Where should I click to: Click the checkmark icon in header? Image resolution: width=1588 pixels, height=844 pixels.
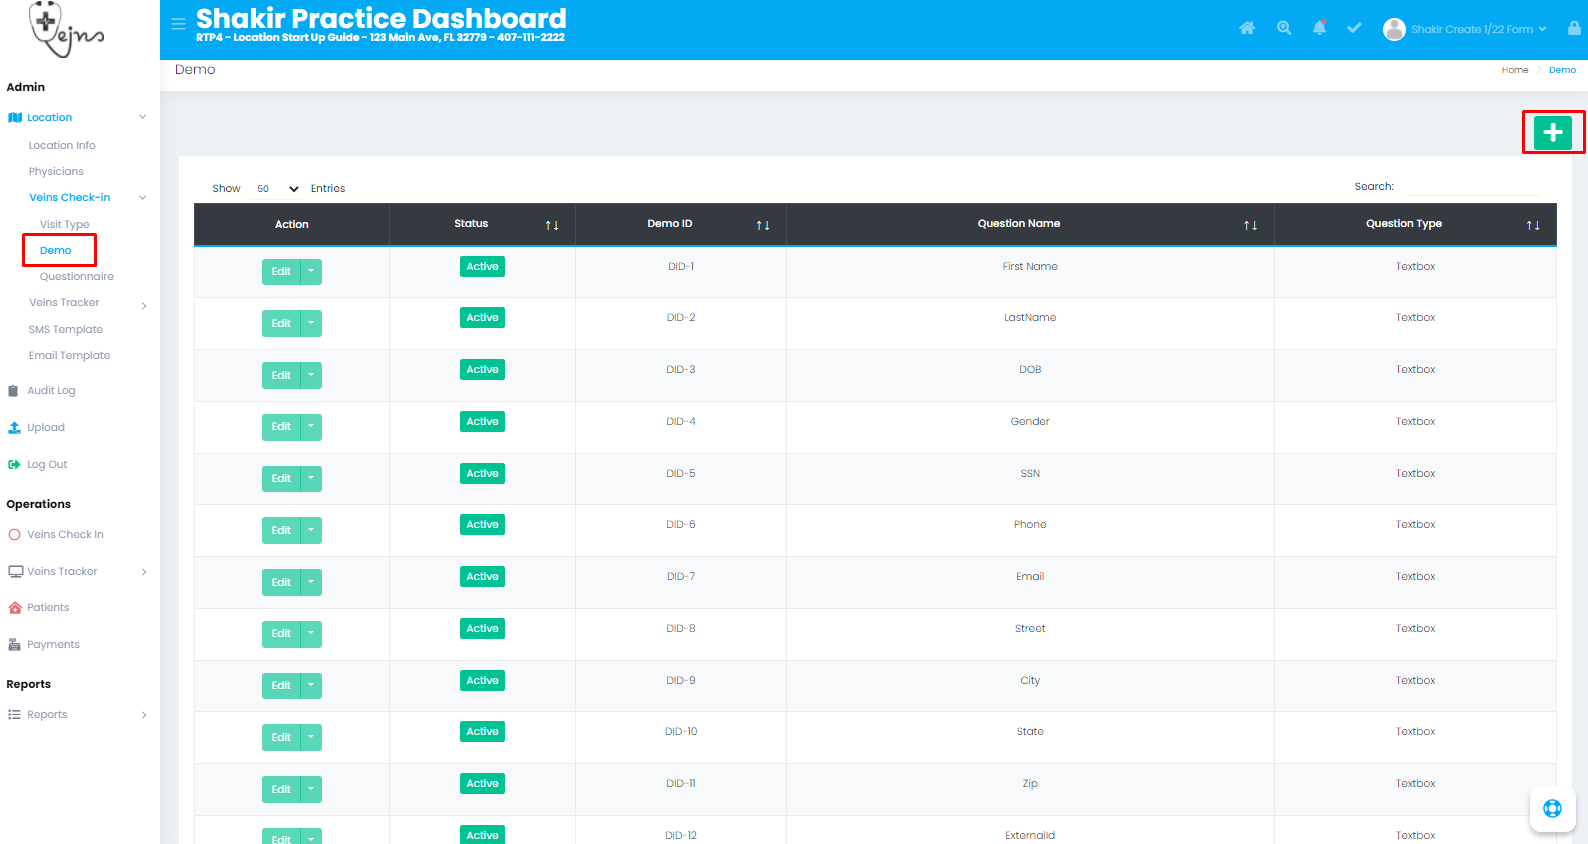pyautogui.click(x=1354, y=28)
